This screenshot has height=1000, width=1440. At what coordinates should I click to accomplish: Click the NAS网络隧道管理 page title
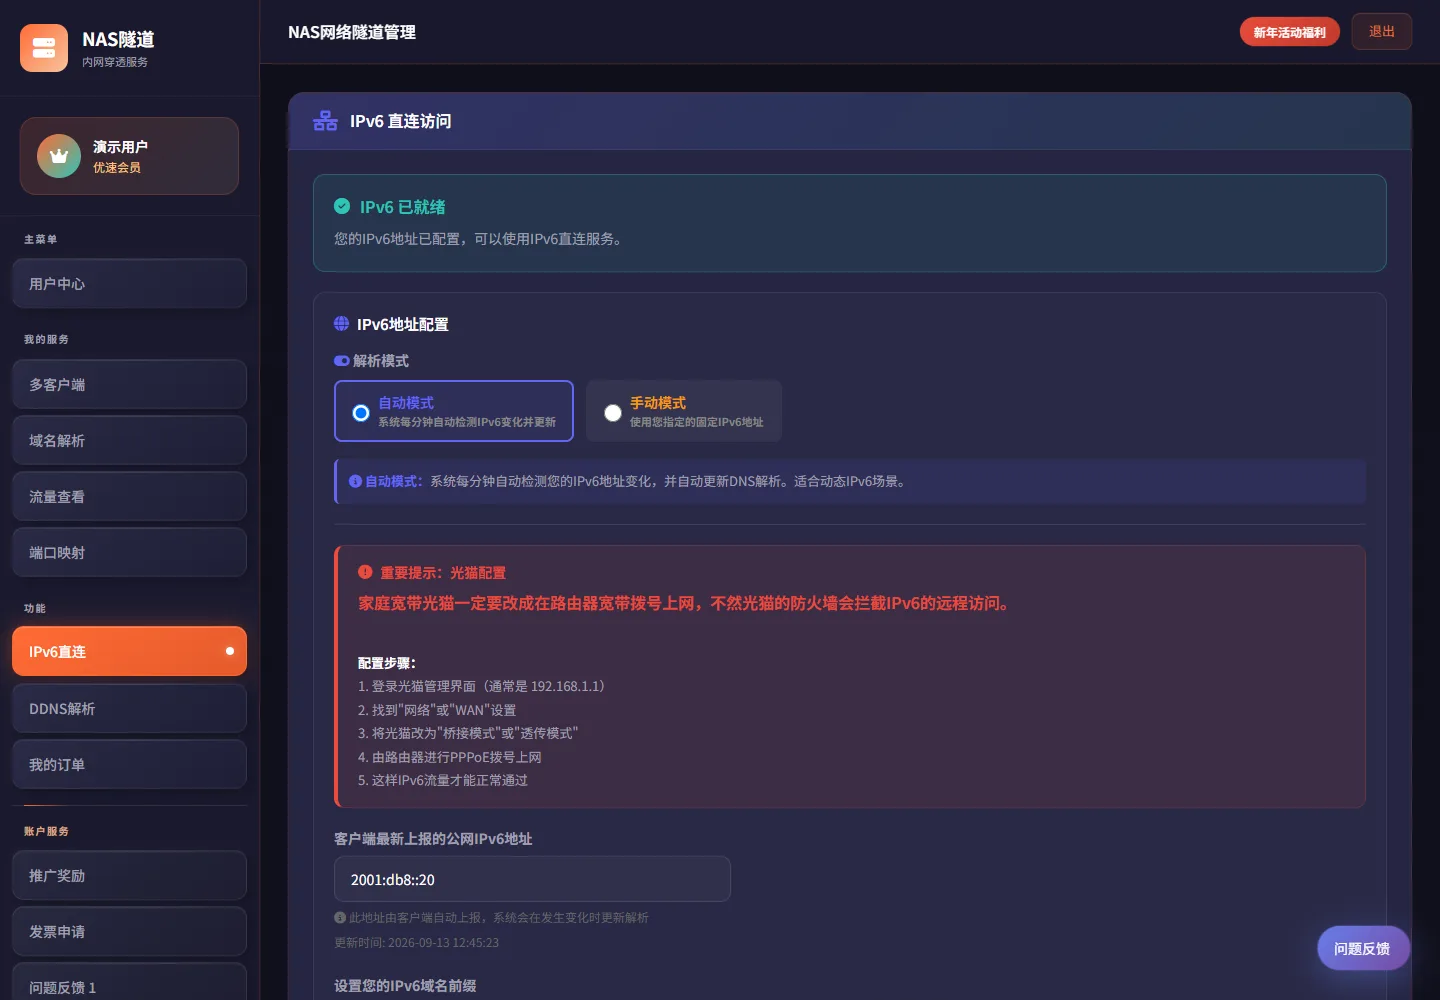pyautogui.click(x=352, y=32)
